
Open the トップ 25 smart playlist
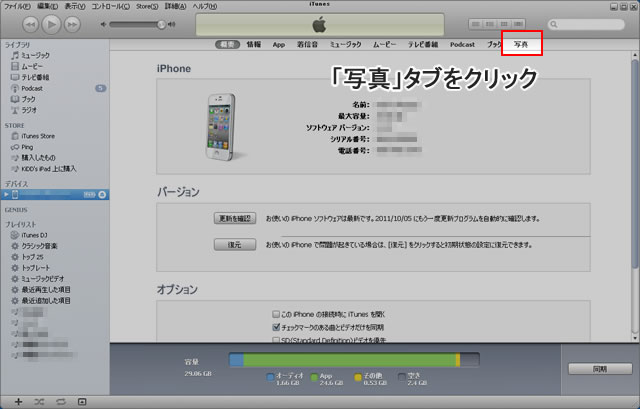(32, 257)
